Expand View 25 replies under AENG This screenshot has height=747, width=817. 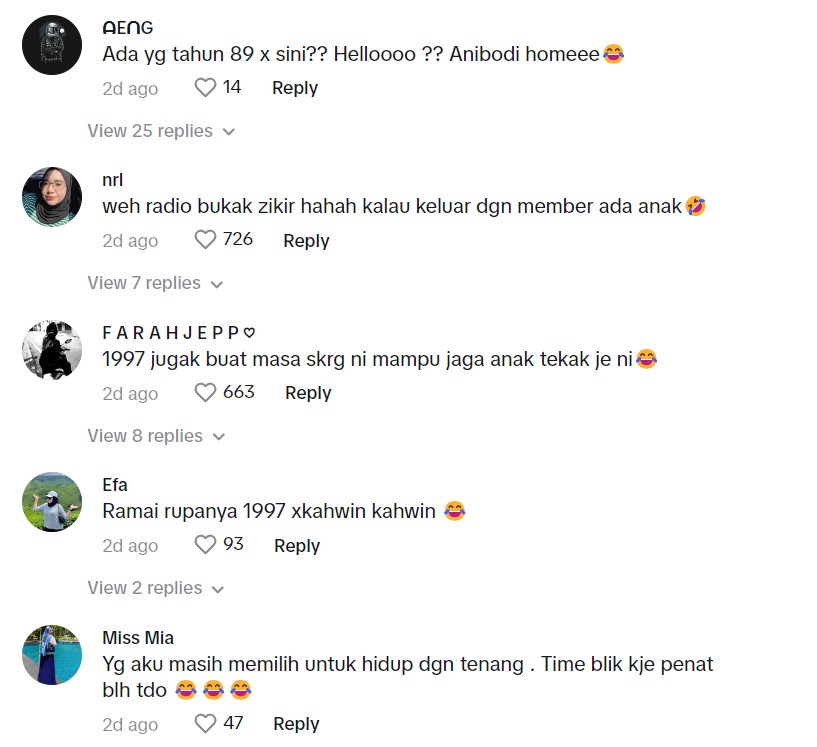click(161, 131)
